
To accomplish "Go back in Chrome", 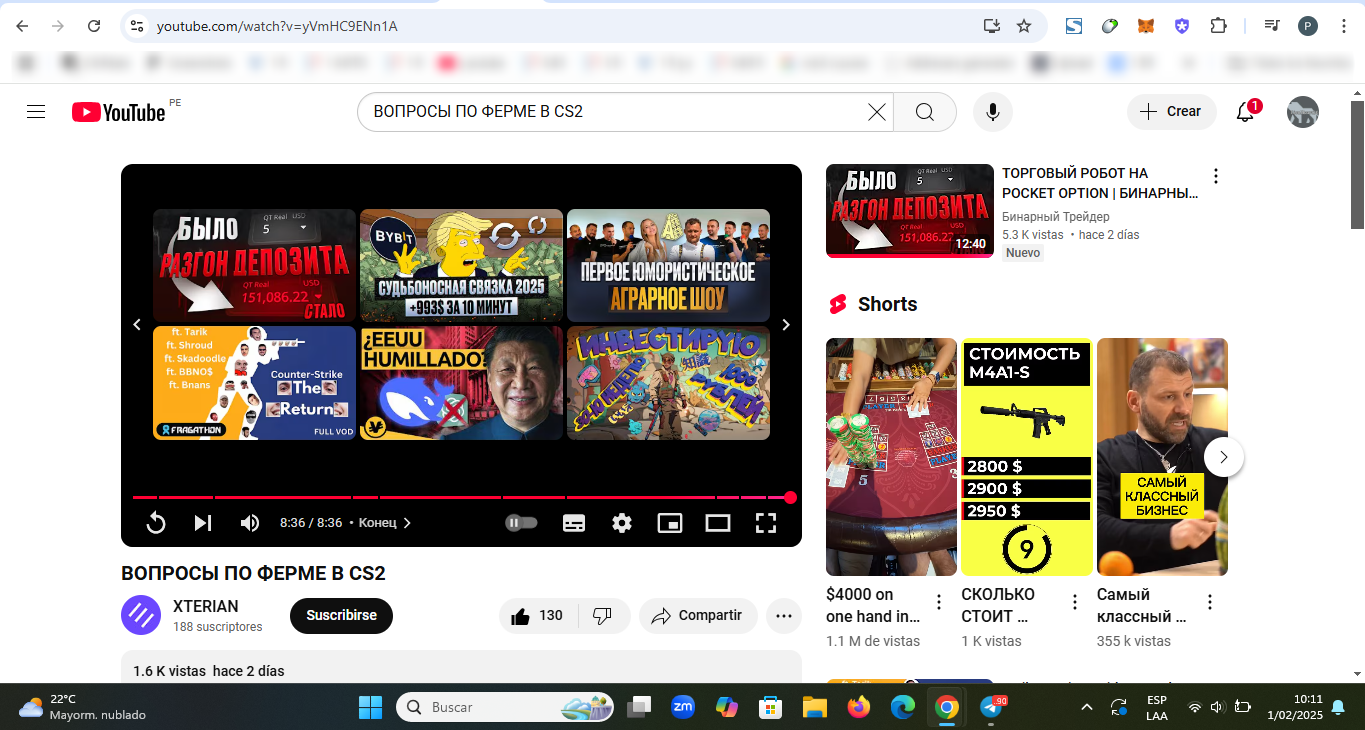I will point(22,26).
